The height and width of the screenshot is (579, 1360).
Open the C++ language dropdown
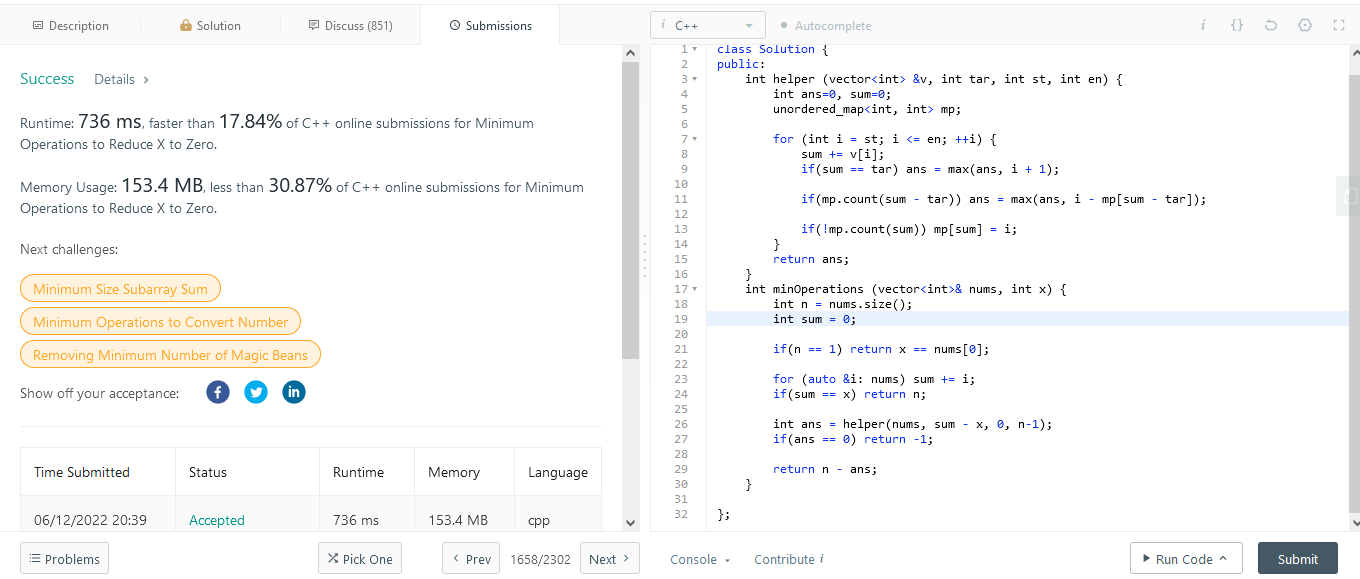coord(708,25)
